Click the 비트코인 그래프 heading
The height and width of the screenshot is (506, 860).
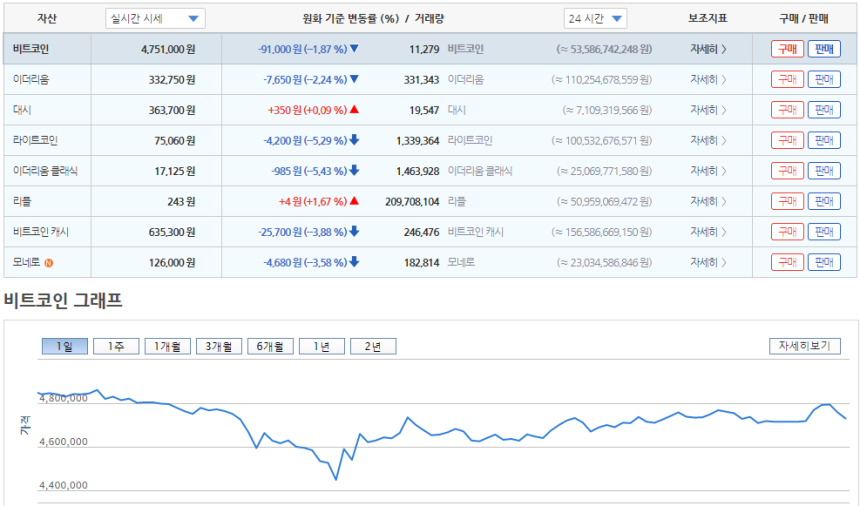[63, 300]
